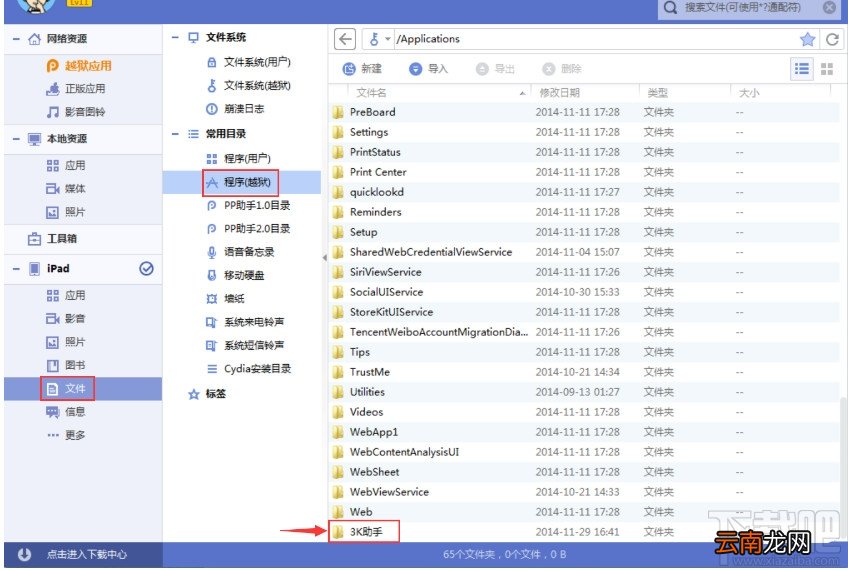Toggle the iPad connected checkmark
This screenshot has height=571, width=848.
pos(146,268)
